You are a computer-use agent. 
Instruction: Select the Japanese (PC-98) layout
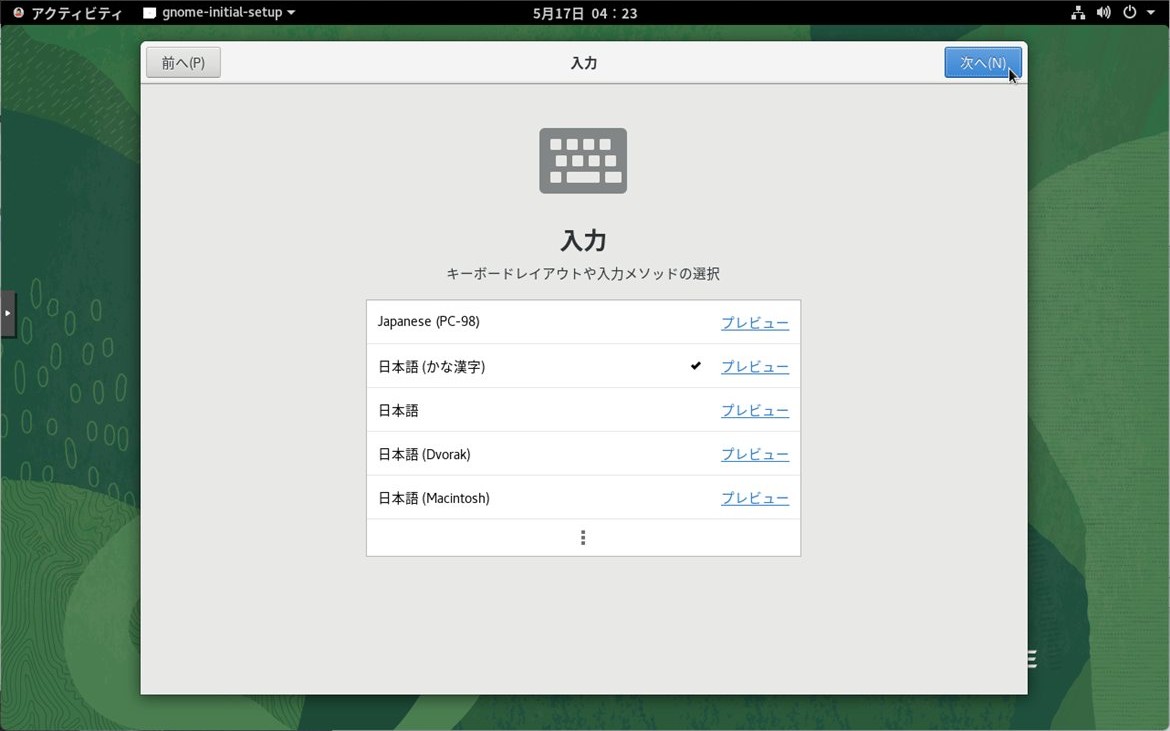pyautogui.click(x=583, y=322)
